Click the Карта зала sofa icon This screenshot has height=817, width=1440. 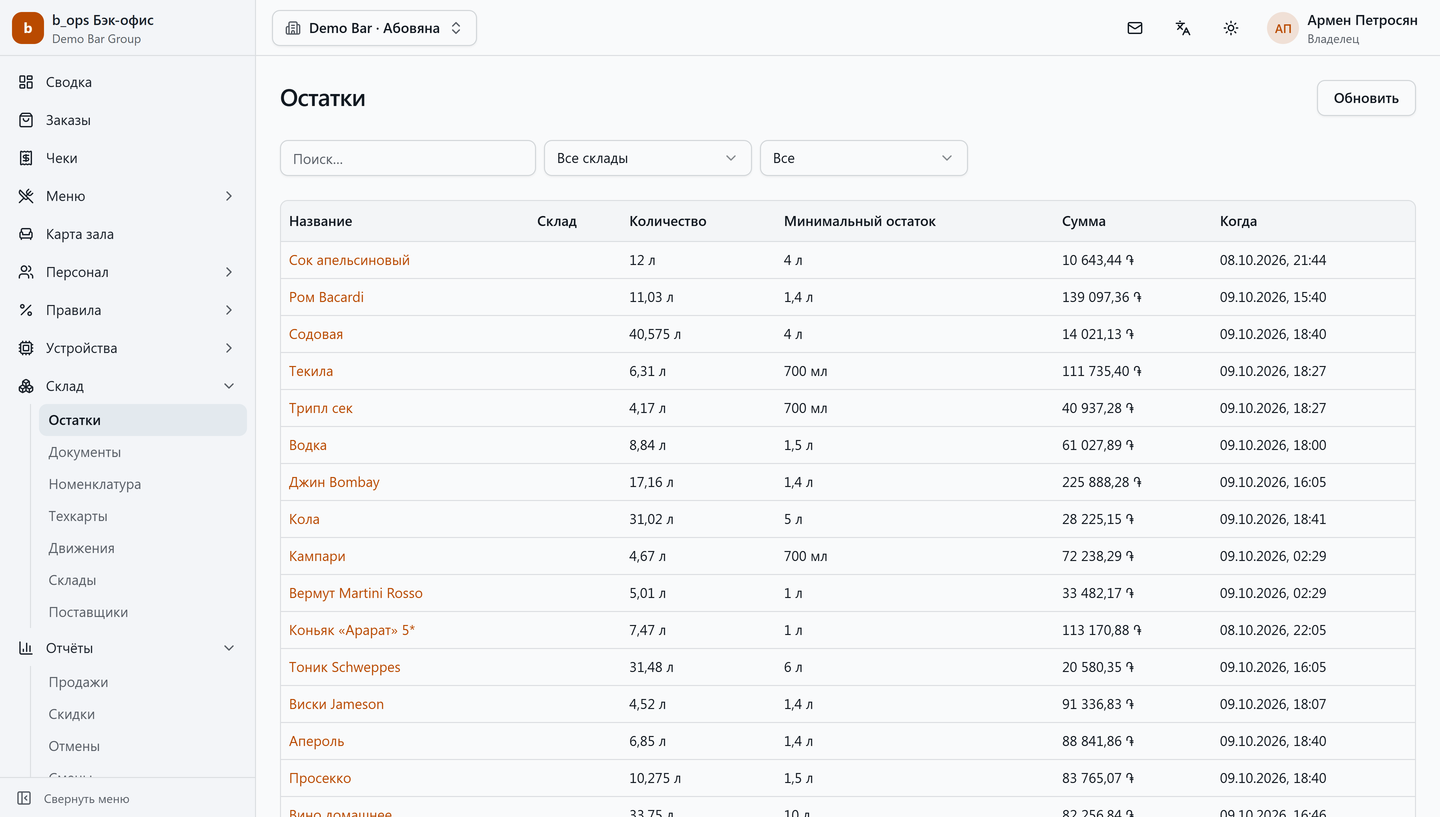coord(26,234)
